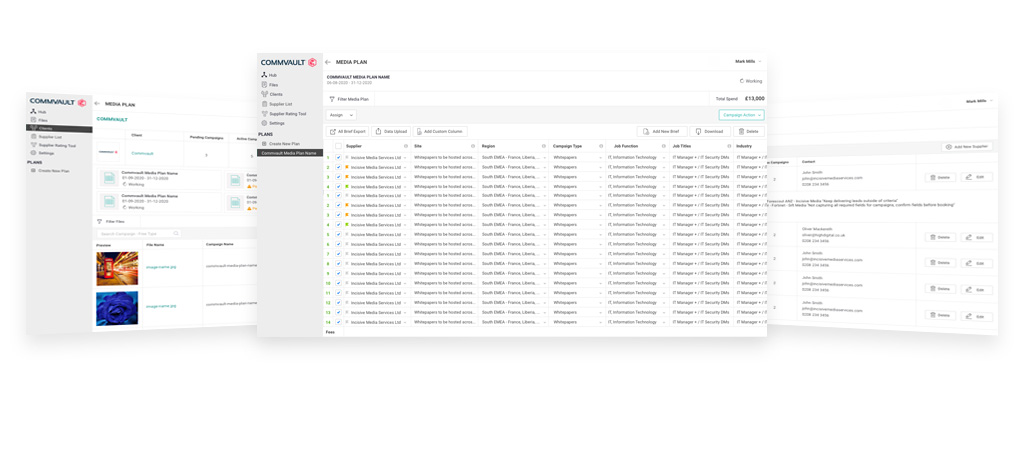Open the Mark Mills menu in the right background window
Screen dimensions: 1024x450
tap(979, 101)
